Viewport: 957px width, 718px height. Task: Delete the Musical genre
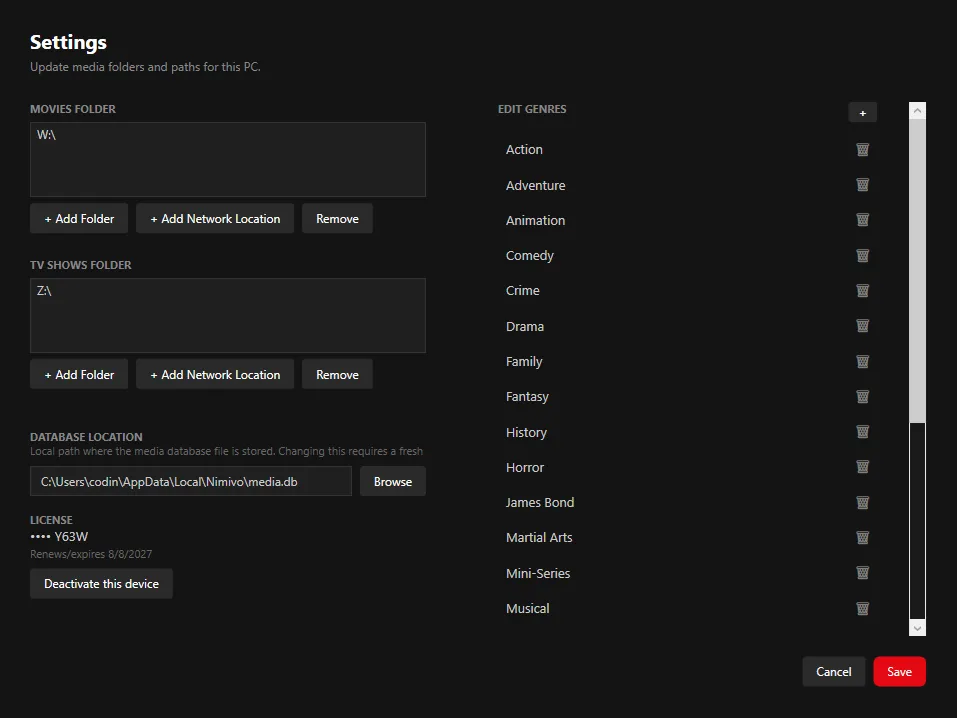pyautogui.click(x=862, y=609)
